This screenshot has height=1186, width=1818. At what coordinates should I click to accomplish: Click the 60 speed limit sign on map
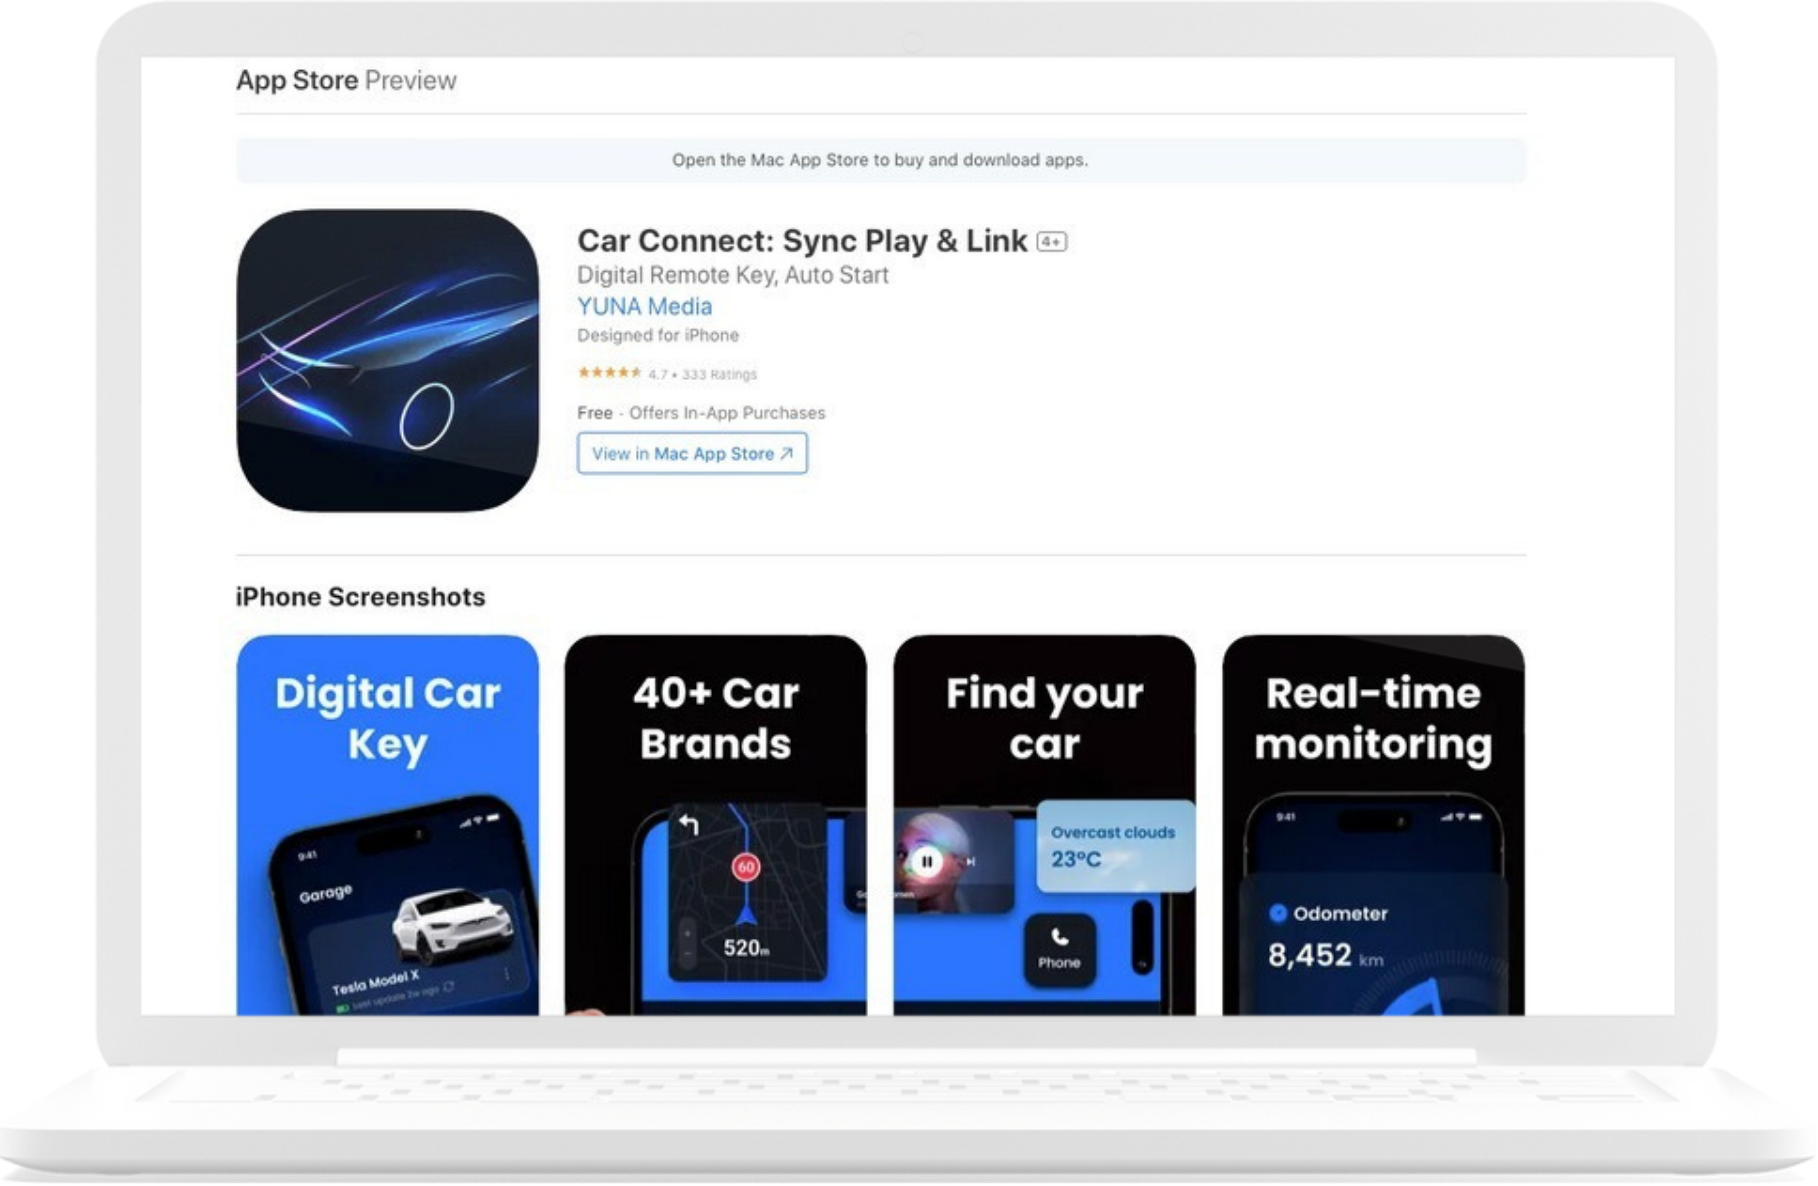coord(746,867)
